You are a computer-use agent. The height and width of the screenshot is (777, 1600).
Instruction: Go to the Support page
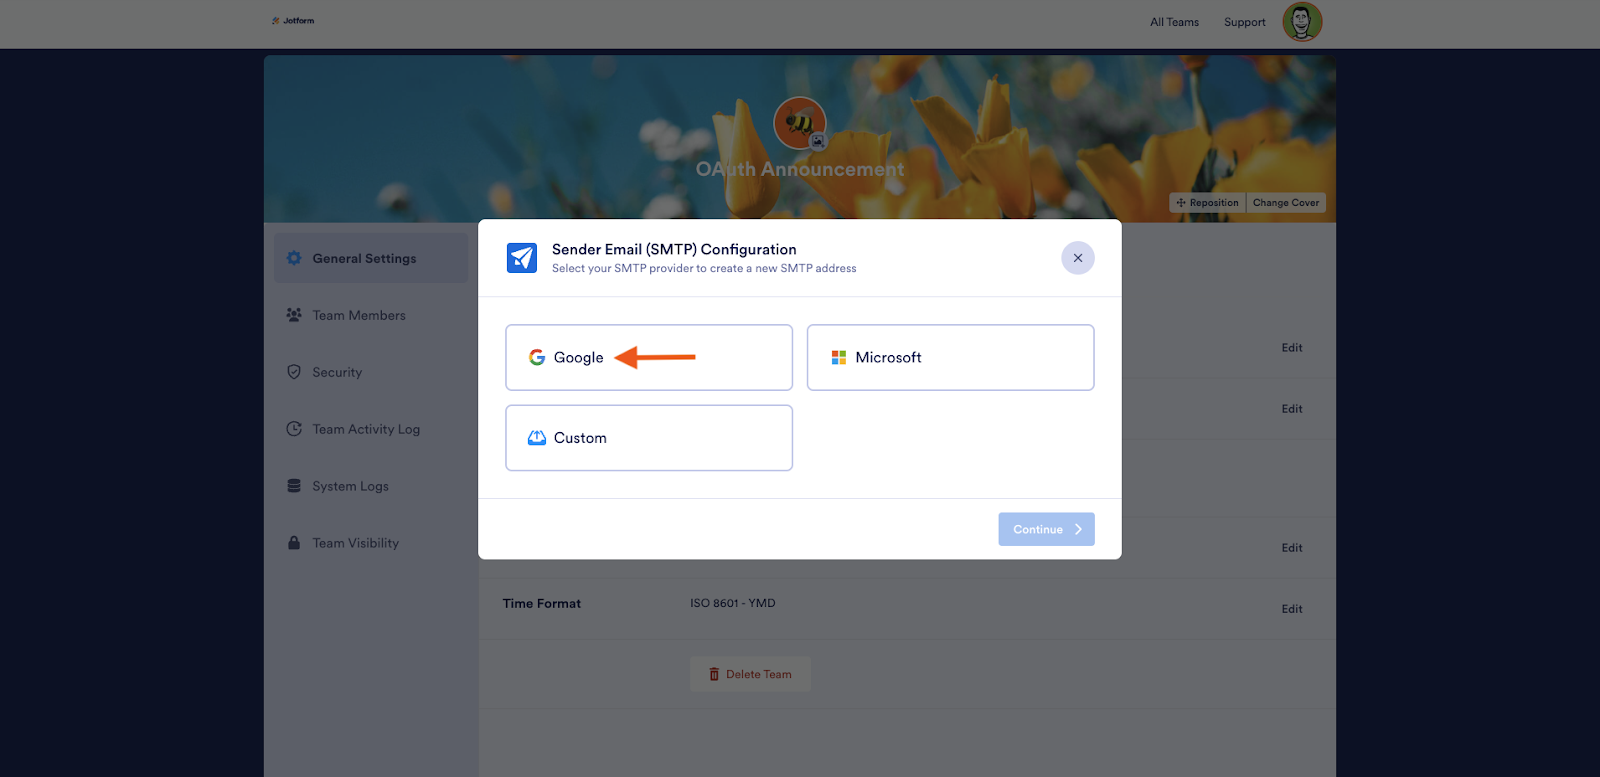coord(1245,22)
